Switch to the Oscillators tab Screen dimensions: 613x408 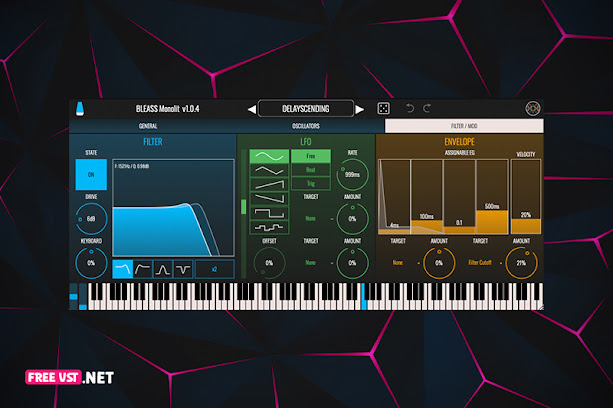(x=306, y=126)
